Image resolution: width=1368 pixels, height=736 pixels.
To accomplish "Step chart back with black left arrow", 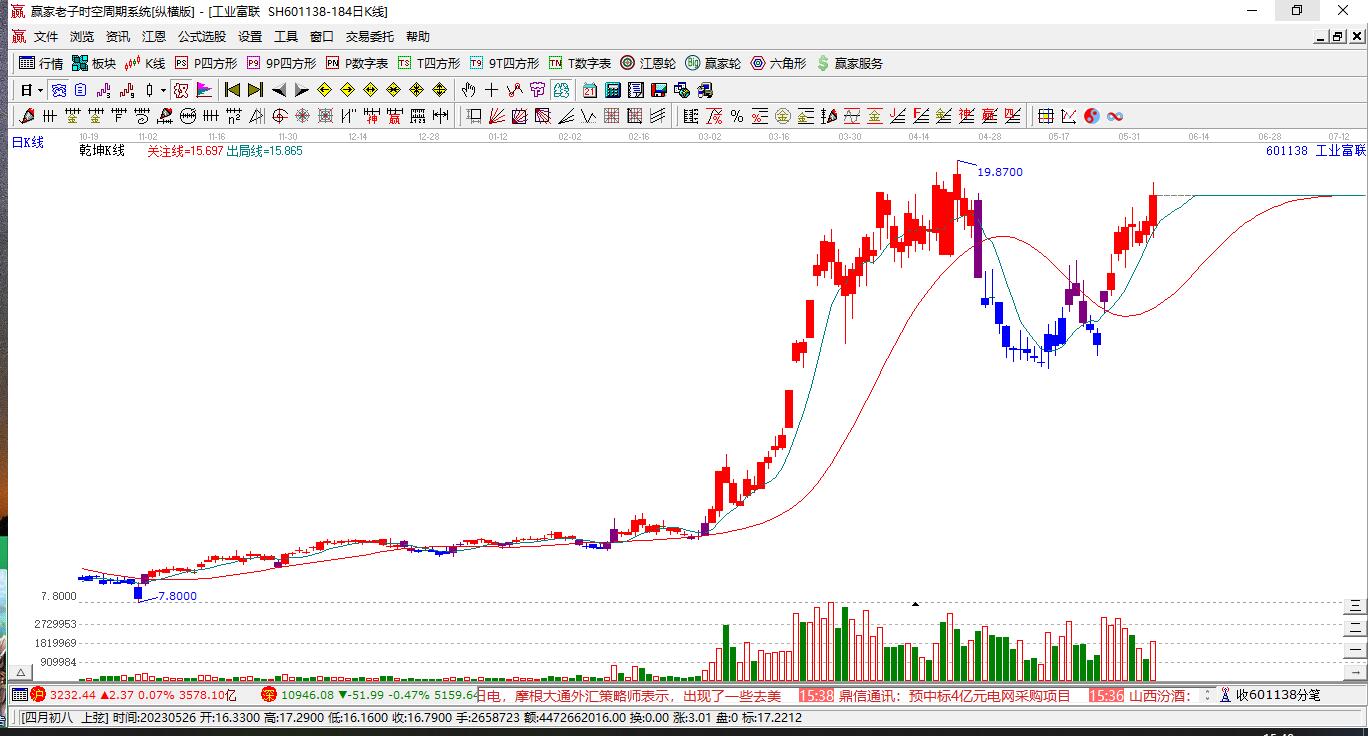I will 279,90.
